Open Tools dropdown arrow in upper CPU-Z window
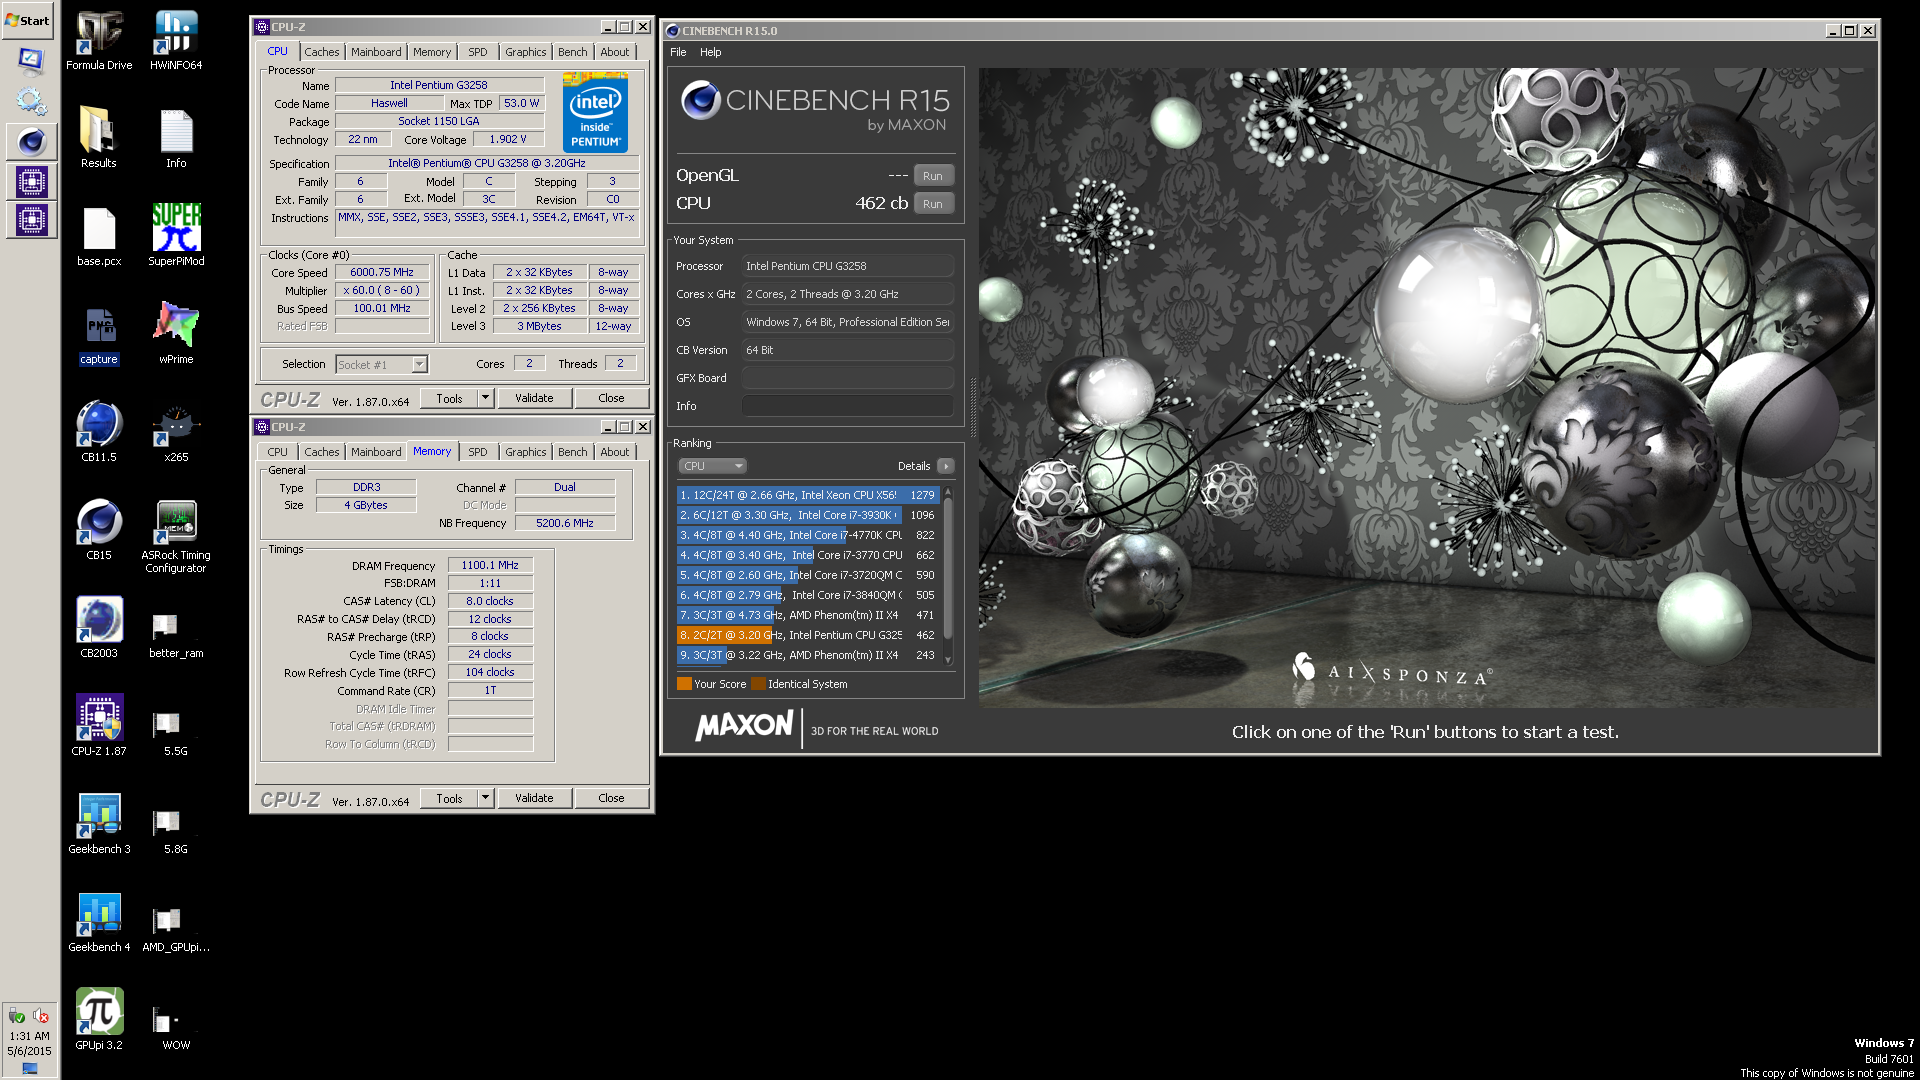 click(x=485, y=398)
